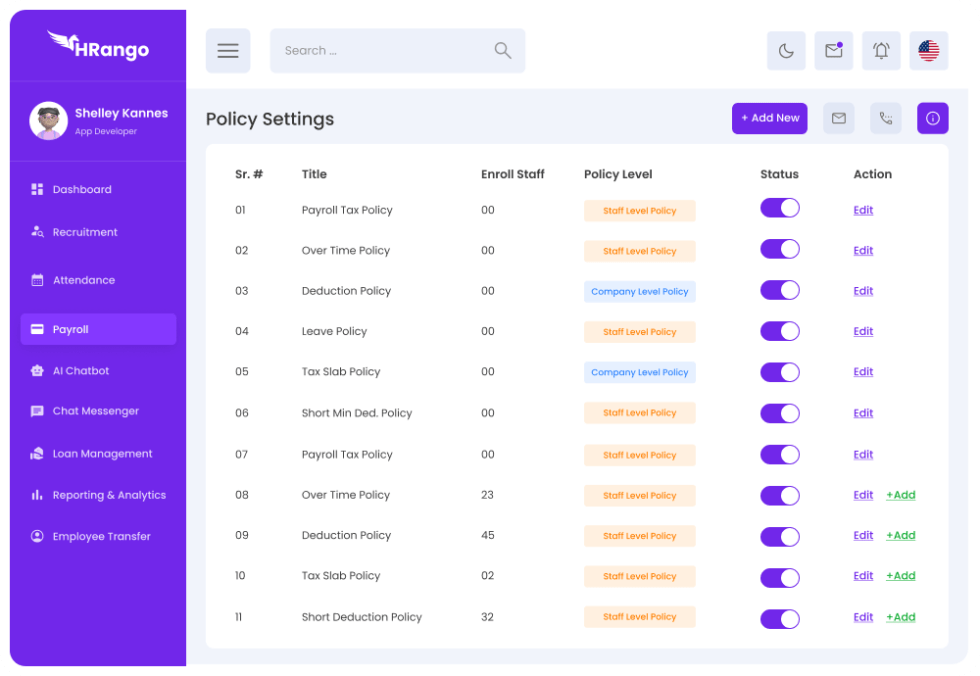Click the + Add New button
This screenshot has width=980, height=676.
[x=769, y=118]
